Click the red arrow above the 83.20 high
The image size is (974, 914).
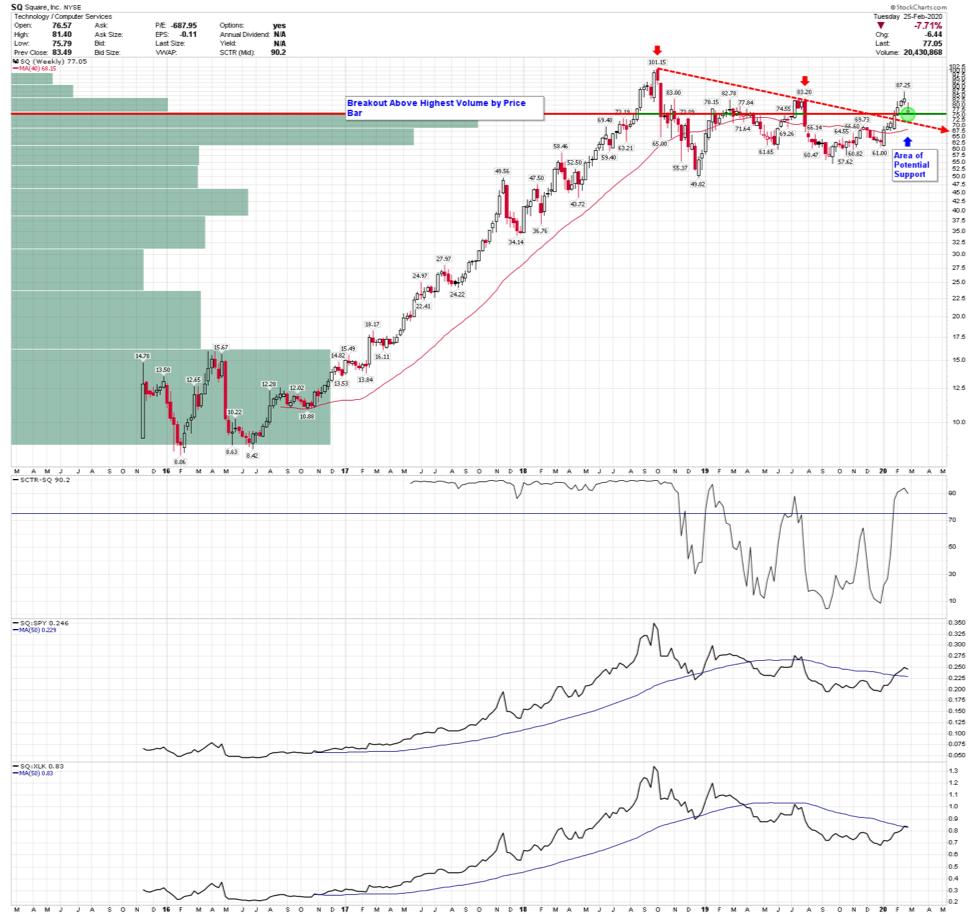pyautogui.click(x=805, y=80)
